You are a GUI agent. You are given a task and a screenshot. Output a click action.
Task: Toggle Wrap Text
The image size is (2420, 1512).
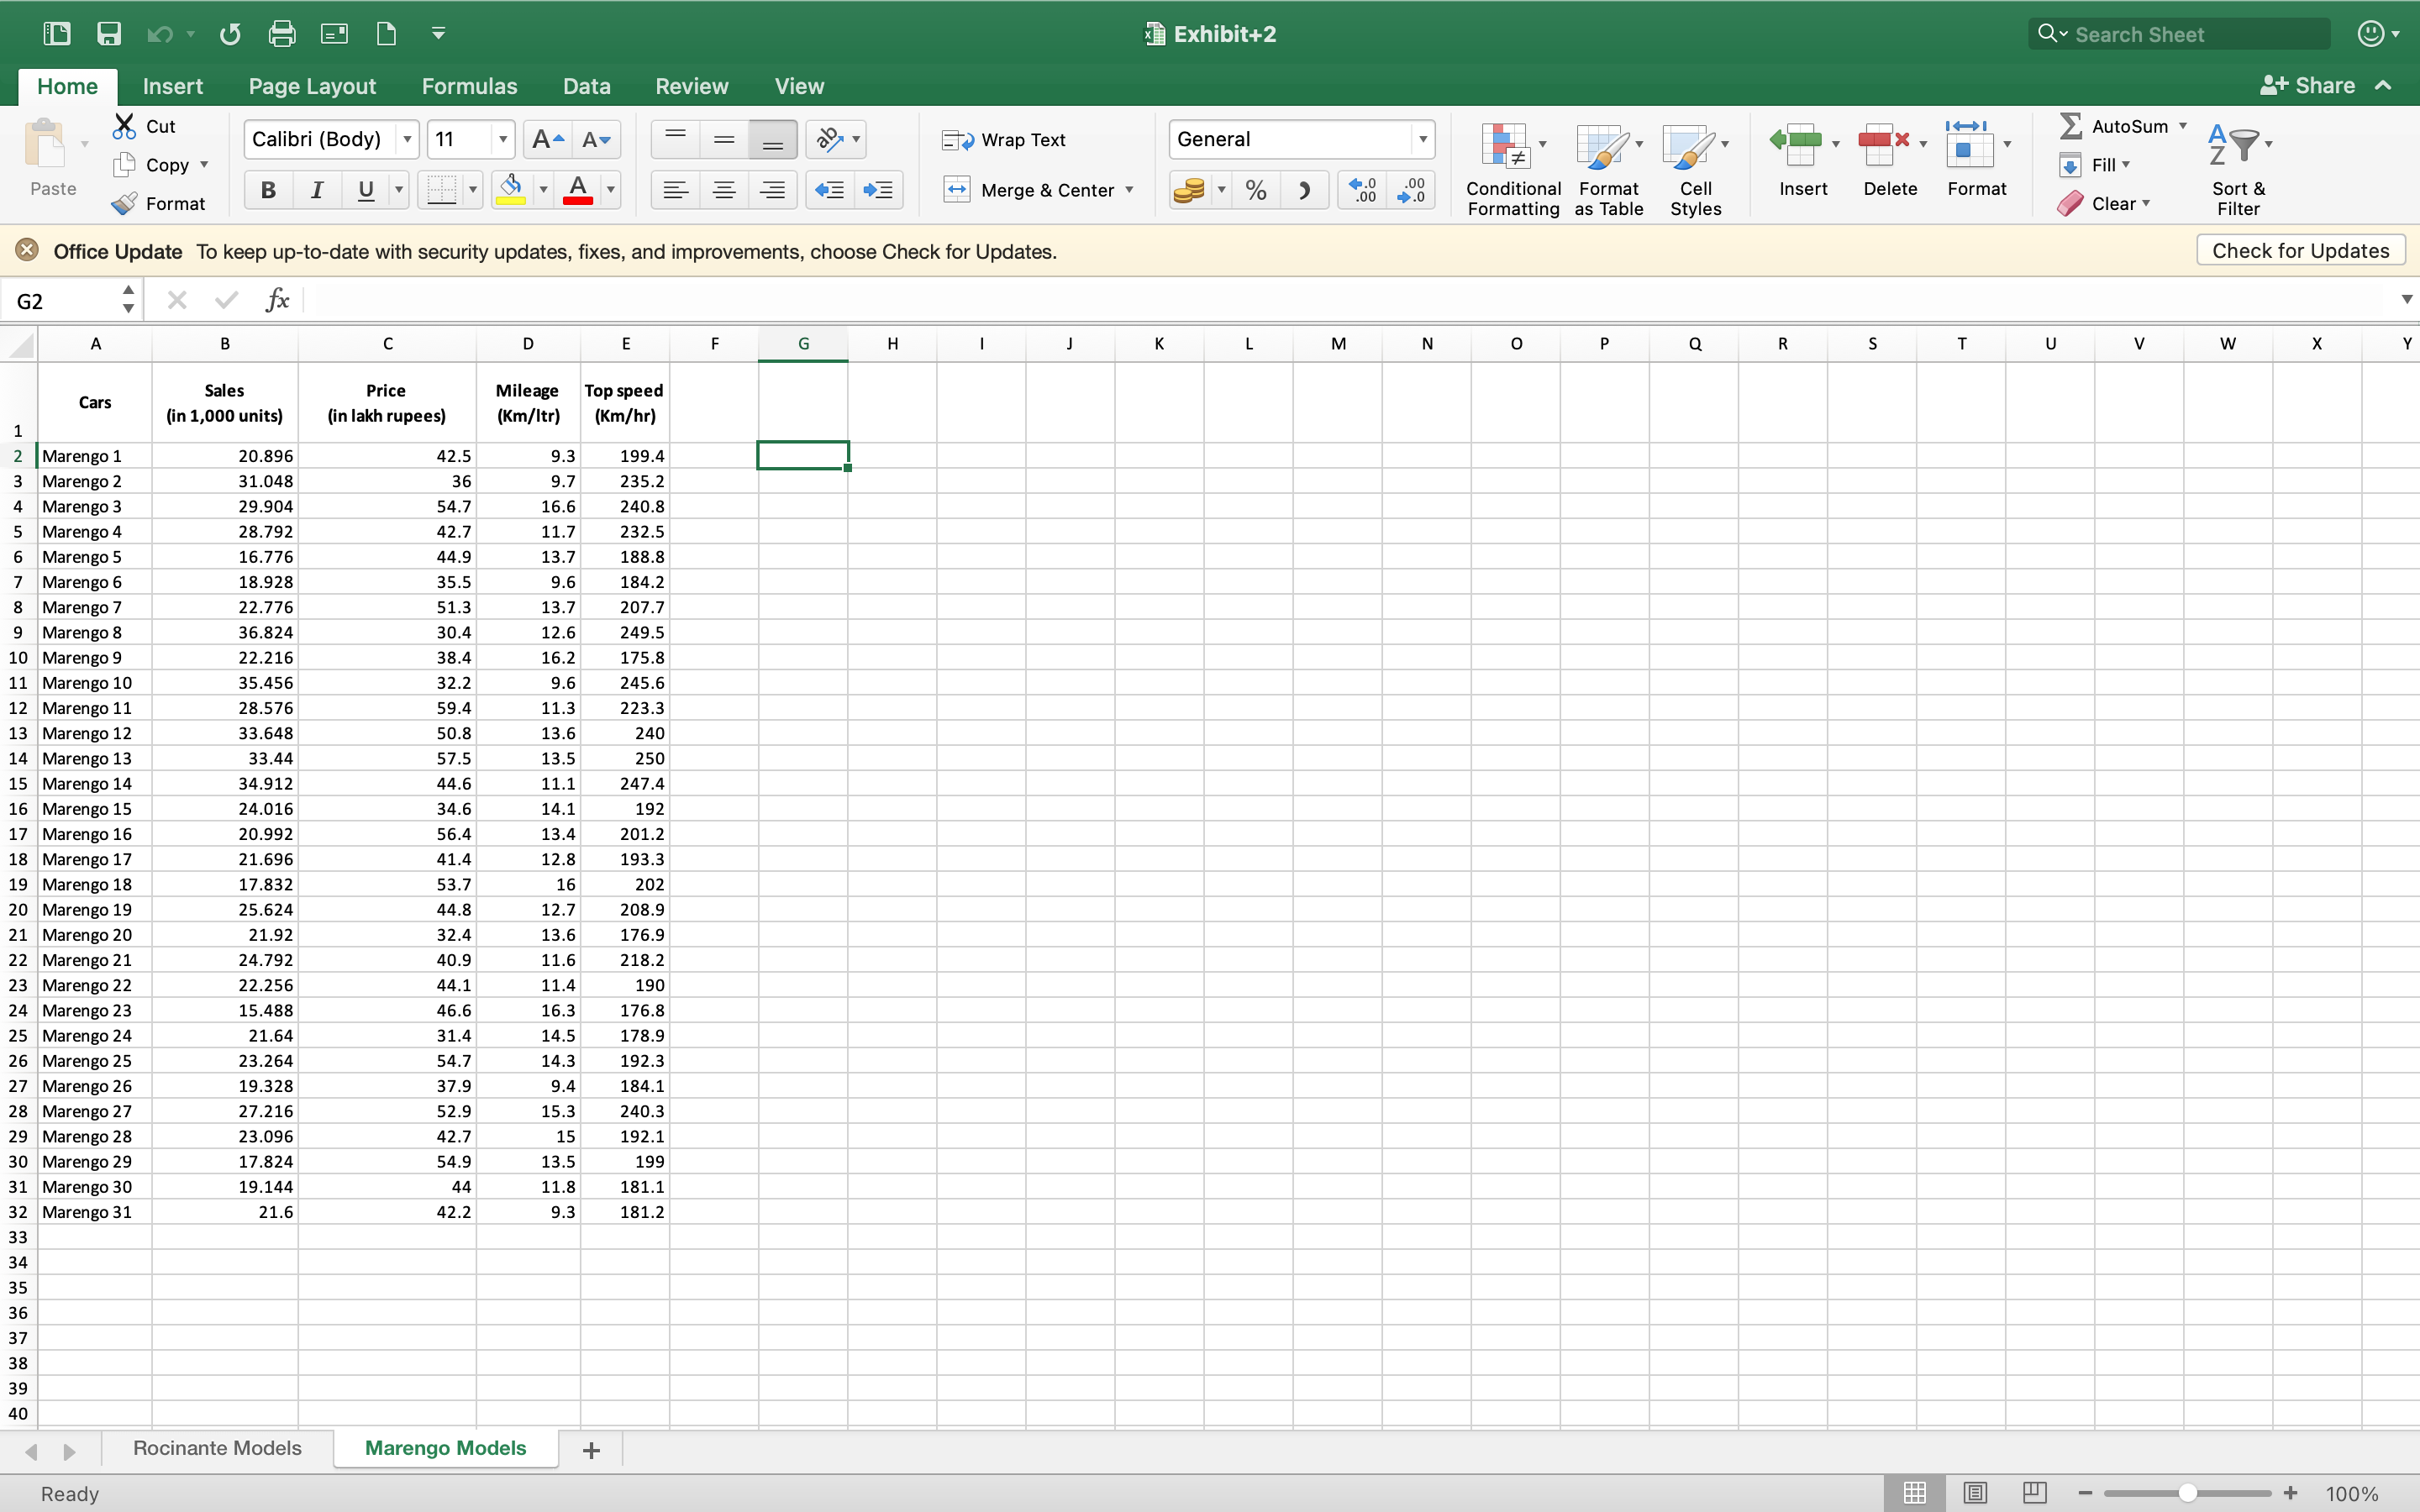1004,140
